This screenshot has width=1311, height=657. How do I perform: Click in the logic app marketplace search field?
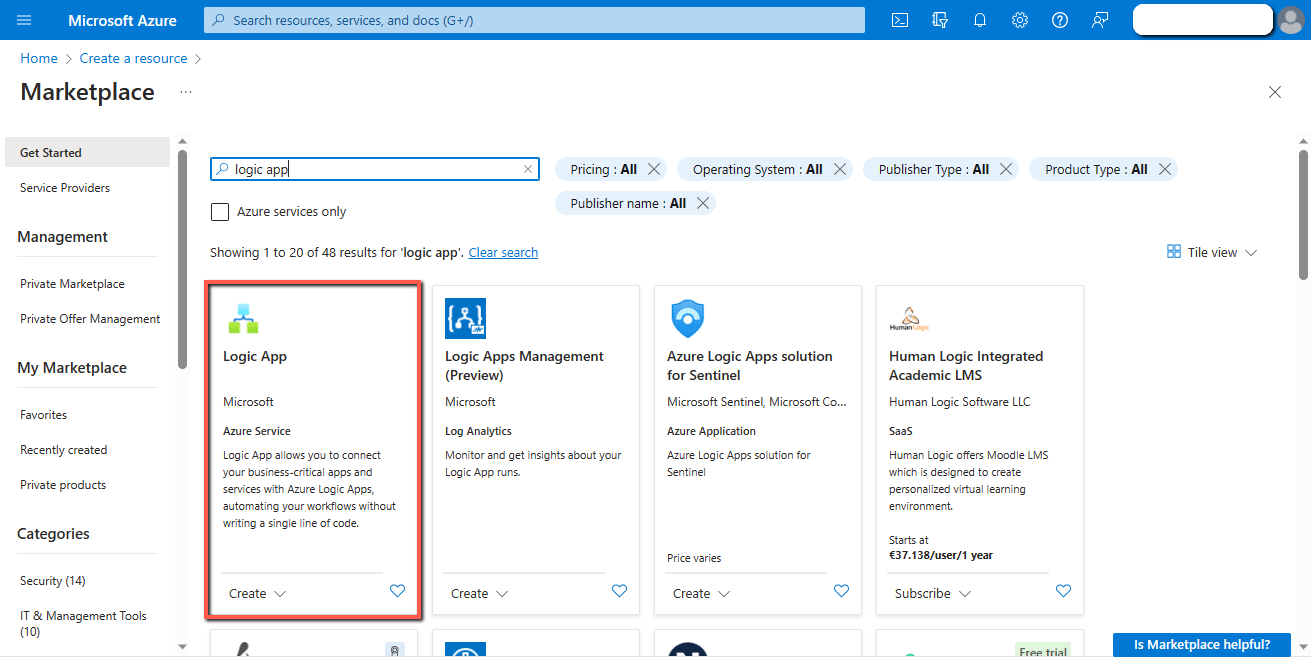[x=375, y=169]
